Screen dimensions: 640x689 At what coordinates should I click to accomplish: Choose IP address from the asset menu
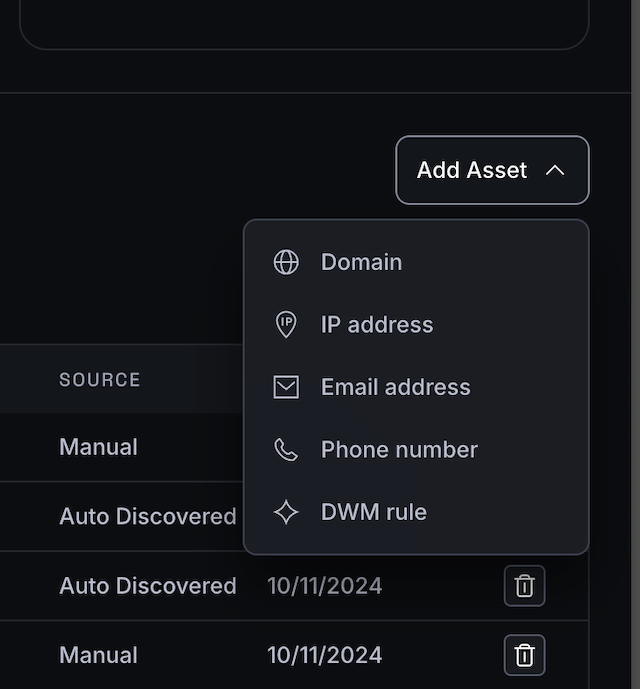416,325
